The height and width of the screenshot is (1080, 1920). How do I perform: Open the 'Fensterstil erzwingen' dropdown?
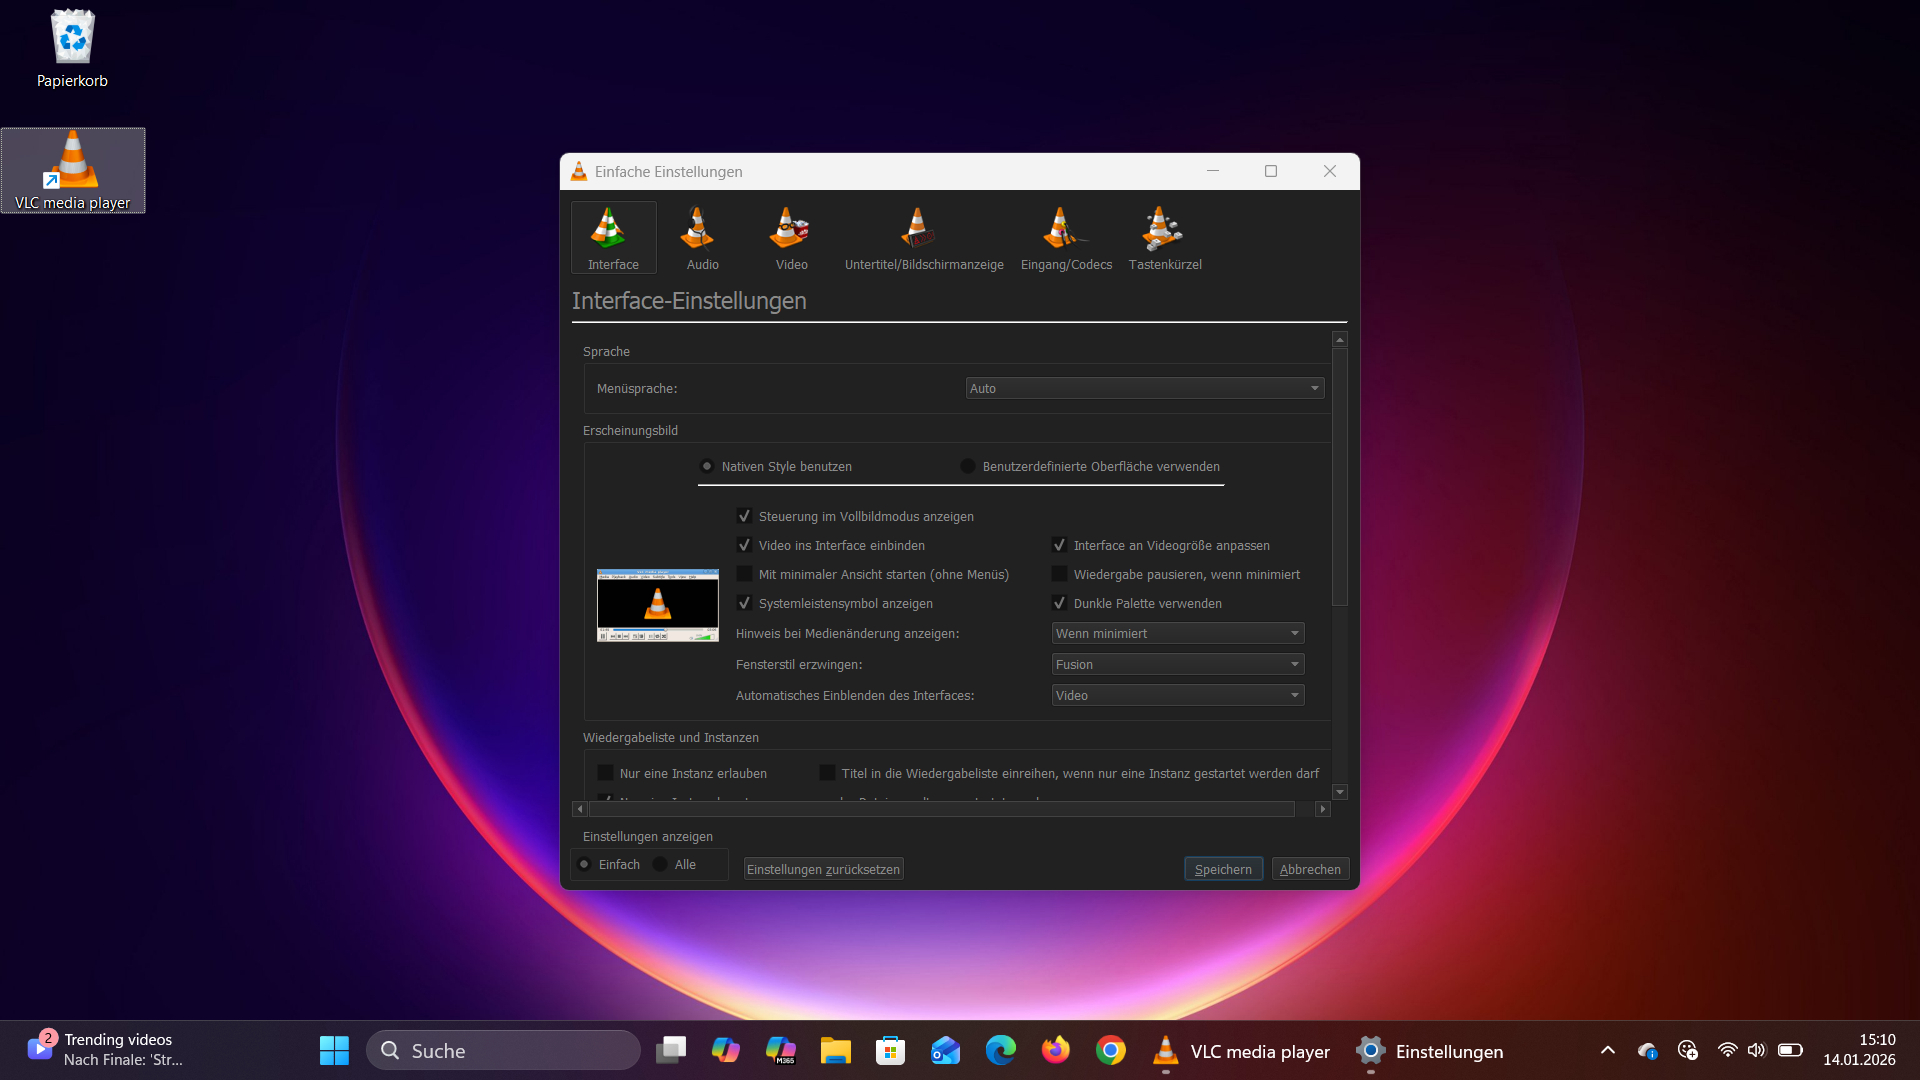tap(1177, 664)
